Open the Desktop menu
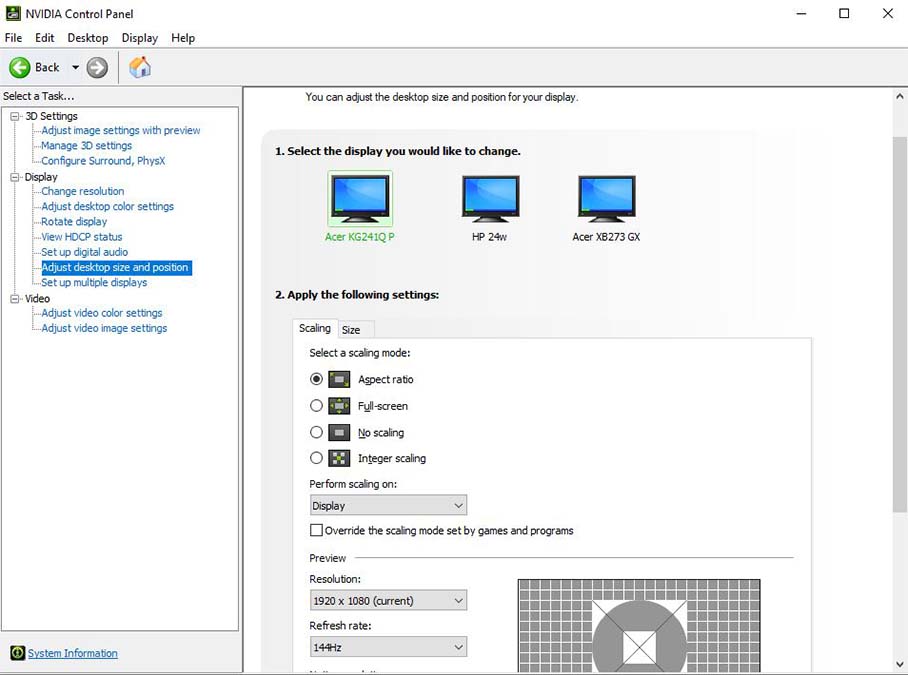The image size is (908, 675). 88,38
